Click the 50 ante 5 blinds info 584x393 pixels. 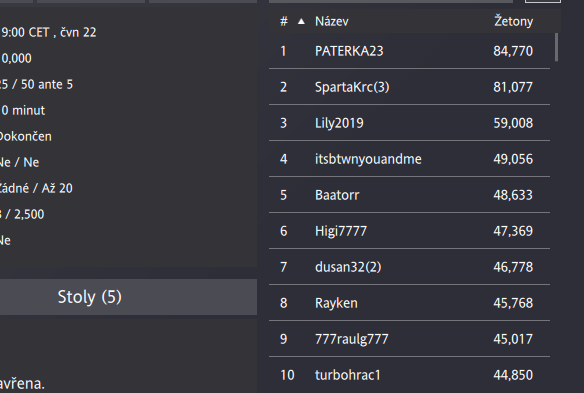[x=47, y=85]
